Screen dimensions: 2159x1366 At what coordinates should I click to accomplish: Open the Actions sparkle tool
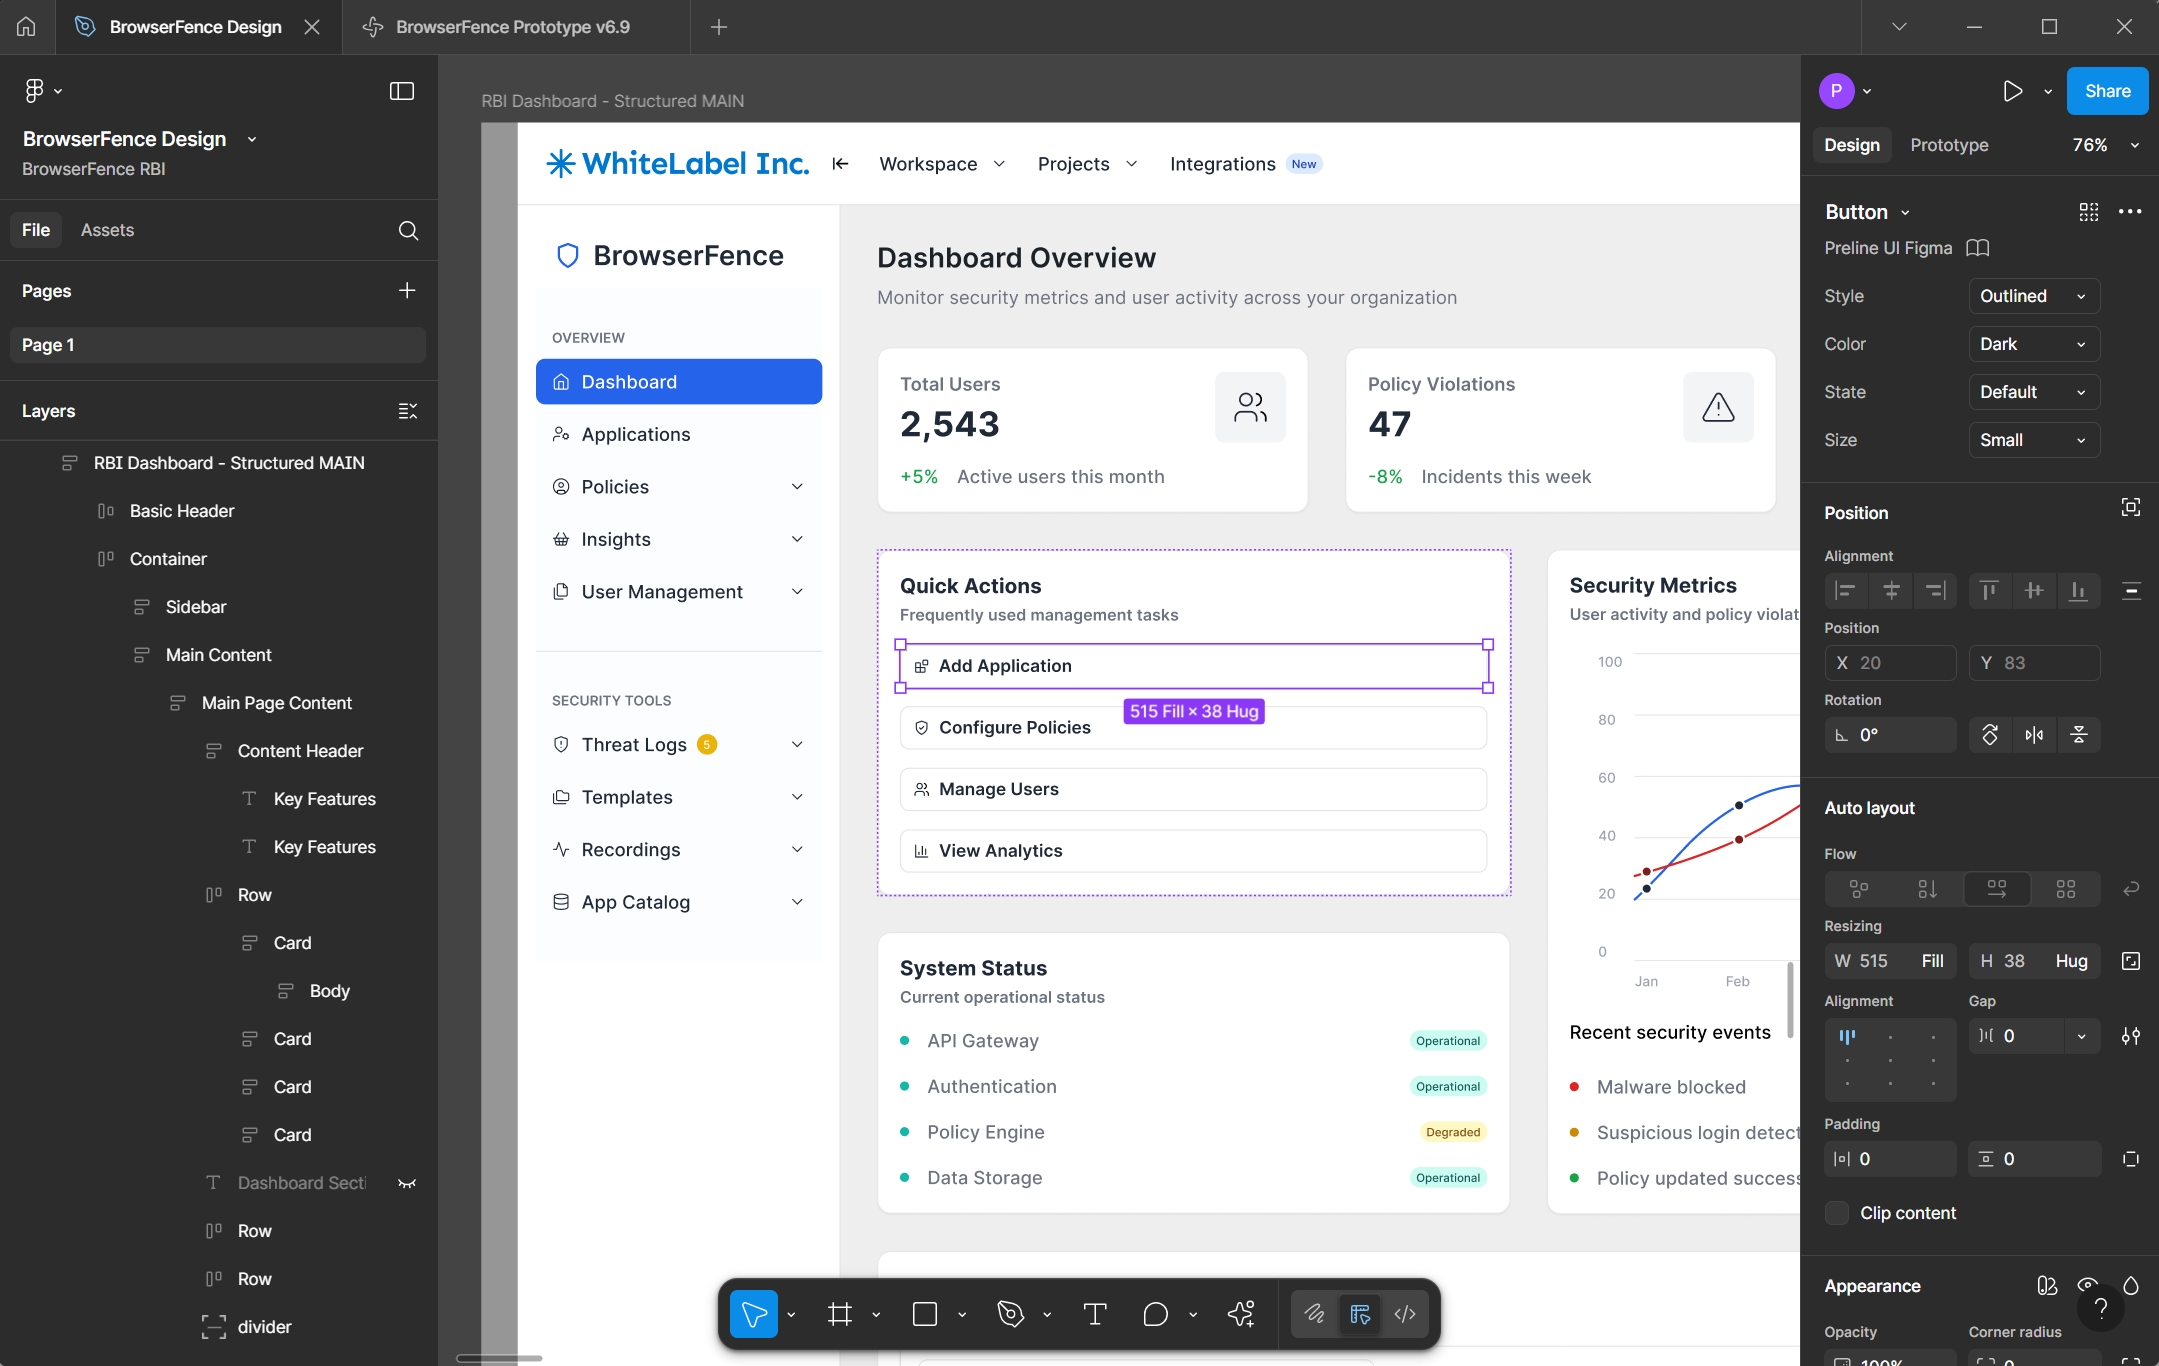(1240, 1314)
